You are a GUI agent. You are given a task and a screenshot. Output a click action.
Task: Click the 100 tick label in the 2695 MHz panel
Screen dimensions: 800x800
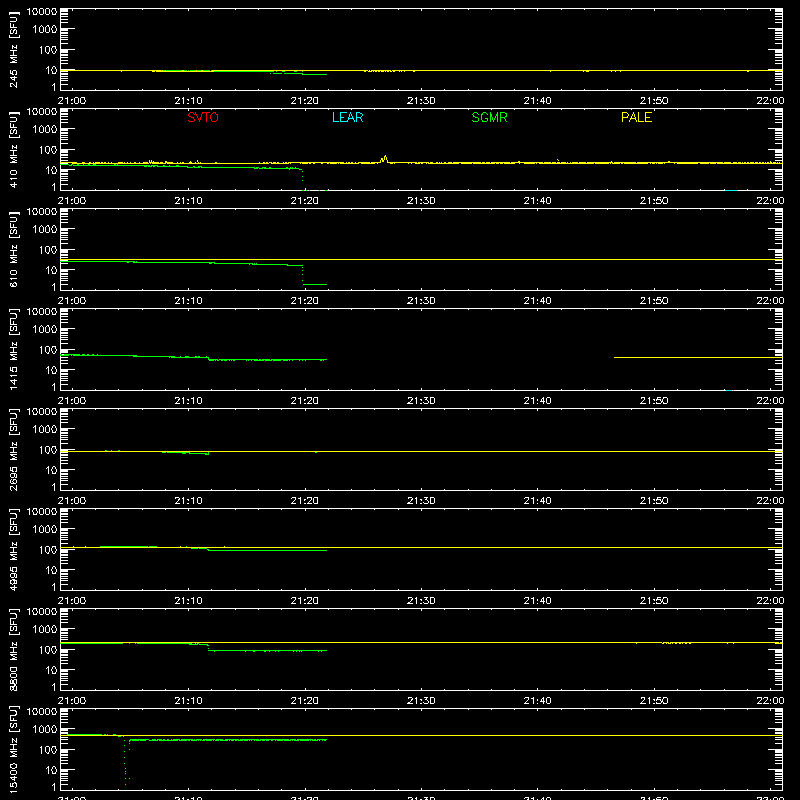point(48,450)
